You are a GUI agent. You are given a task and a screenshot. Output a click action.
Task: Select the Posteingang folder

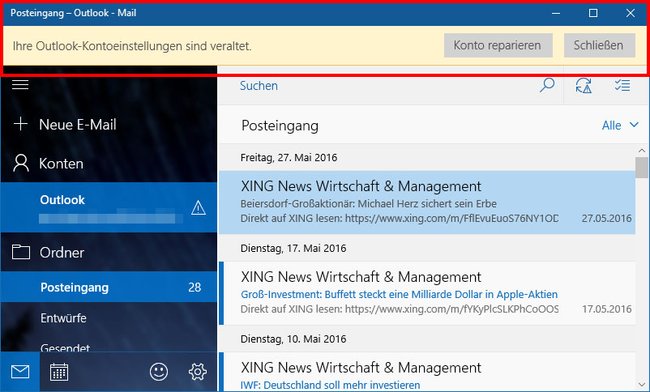click(x=109, y=287)
